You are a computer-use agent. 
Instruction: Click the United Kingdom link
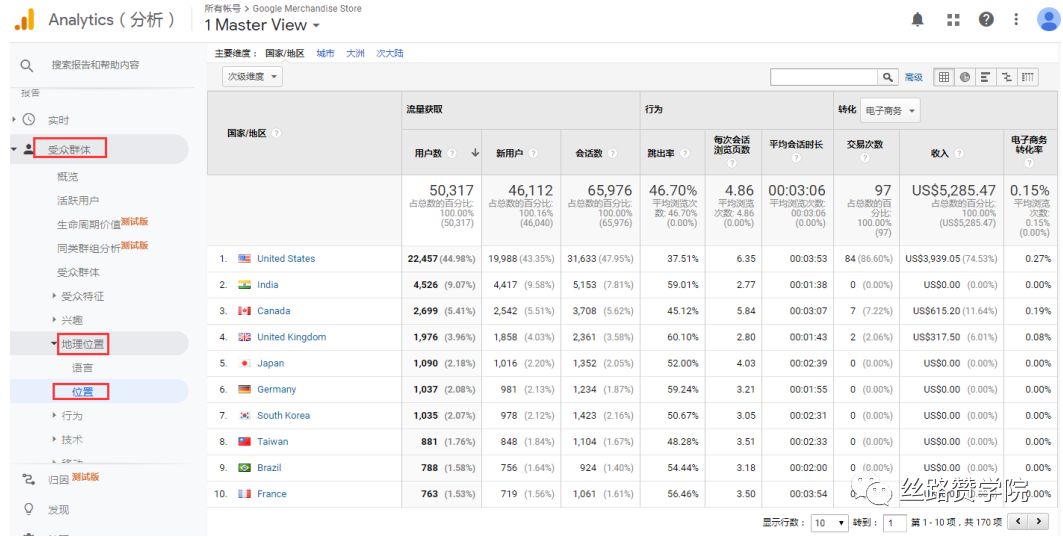tap(292, 337)
